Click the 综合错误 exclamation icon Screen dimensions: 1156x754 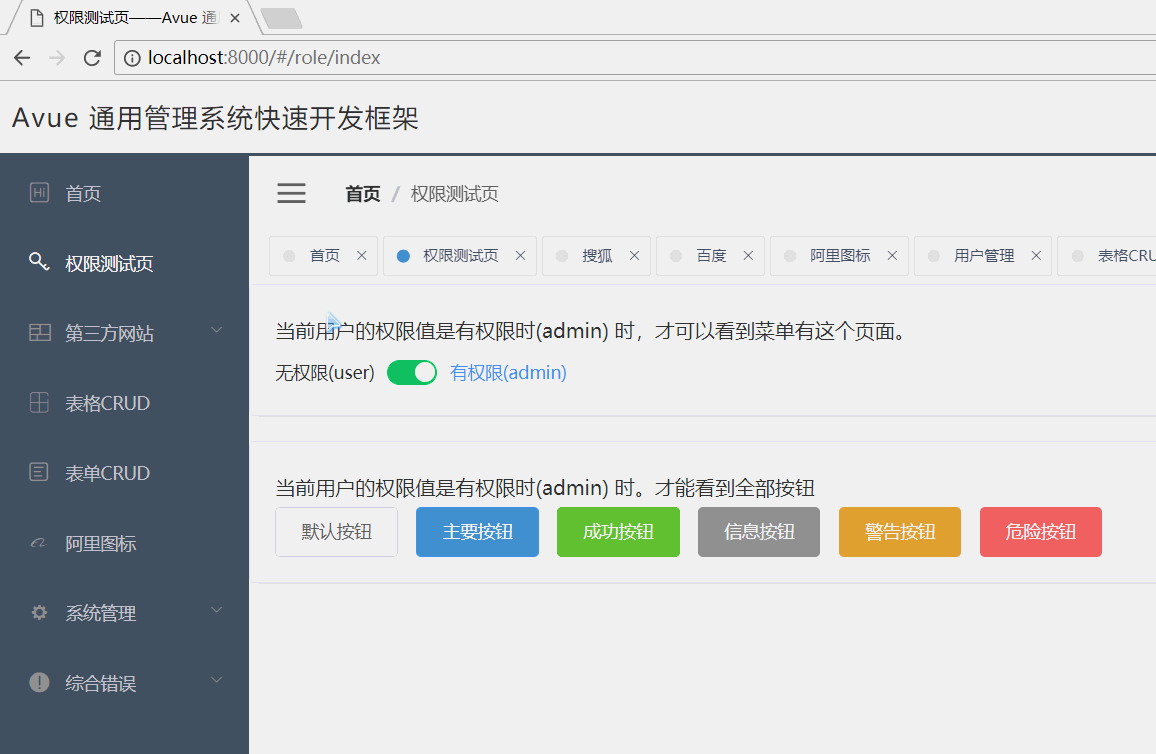click(x=39, y=683)
